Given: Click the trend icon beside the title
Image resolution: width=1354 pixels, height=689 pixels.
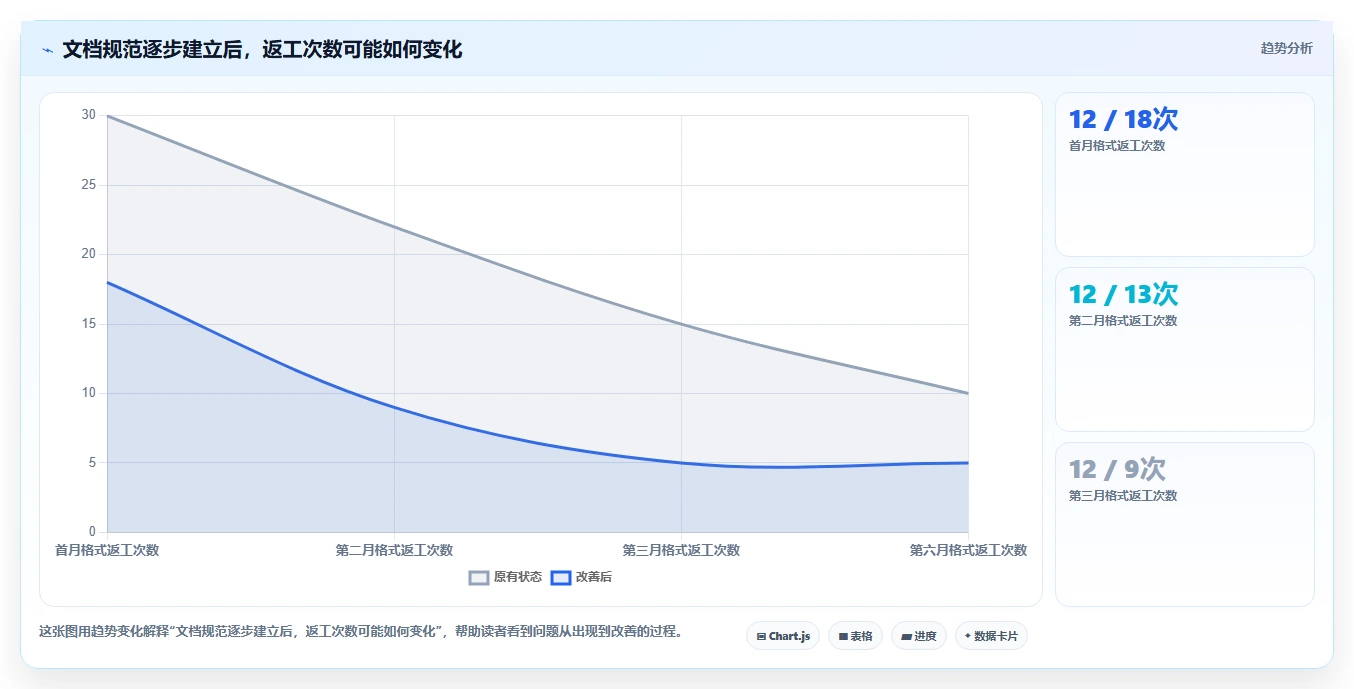Looking at the screenshot, I should [x=47, y=50].
